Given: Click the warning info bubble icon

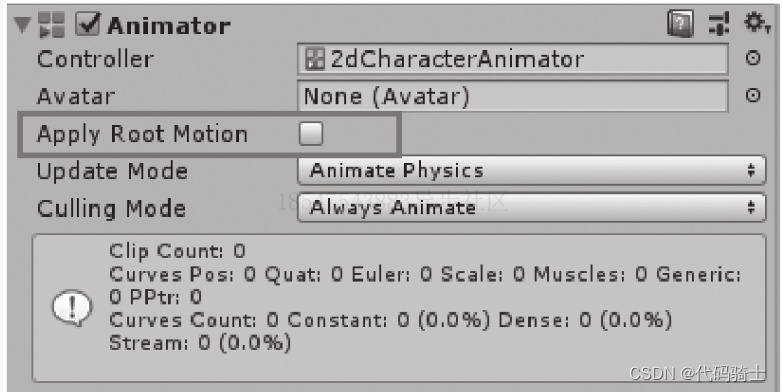Looking at the screenshot, I should click(72, 308).
